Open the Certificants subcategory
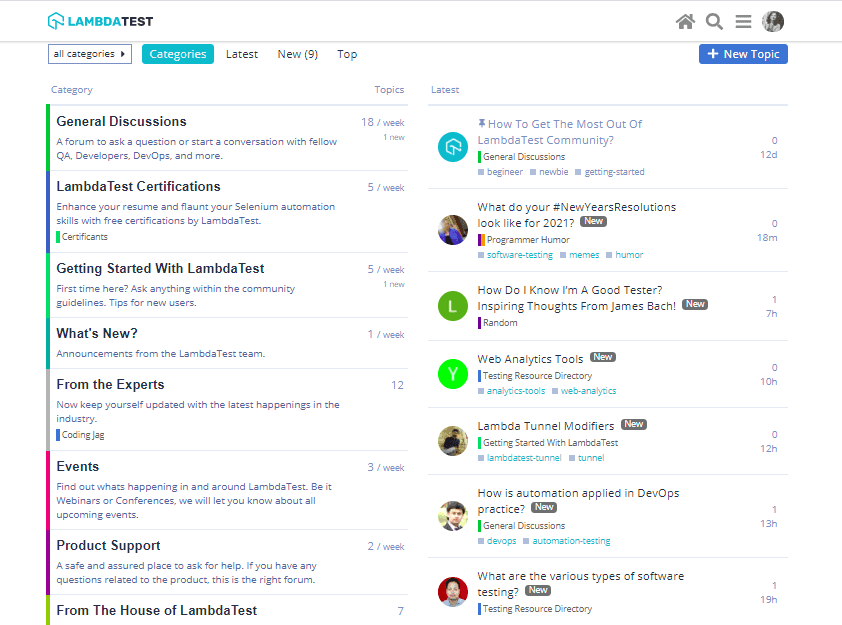Screen dimensions: 842x625 (x=82, y=237)
